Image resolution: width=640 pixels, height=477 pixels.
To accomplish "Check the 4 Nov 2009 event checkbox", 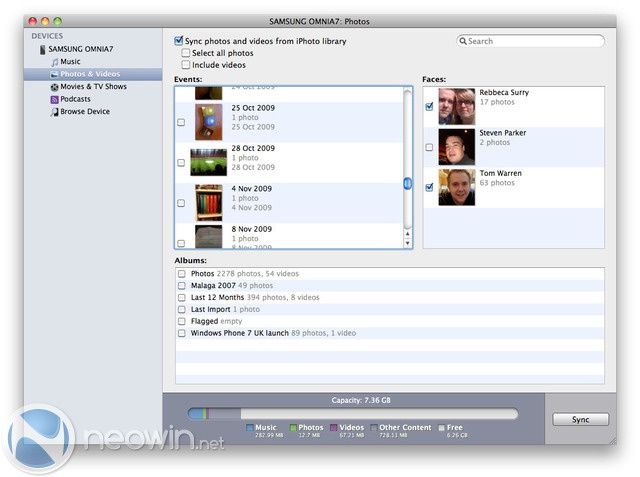I will click(x=181, y=203).
